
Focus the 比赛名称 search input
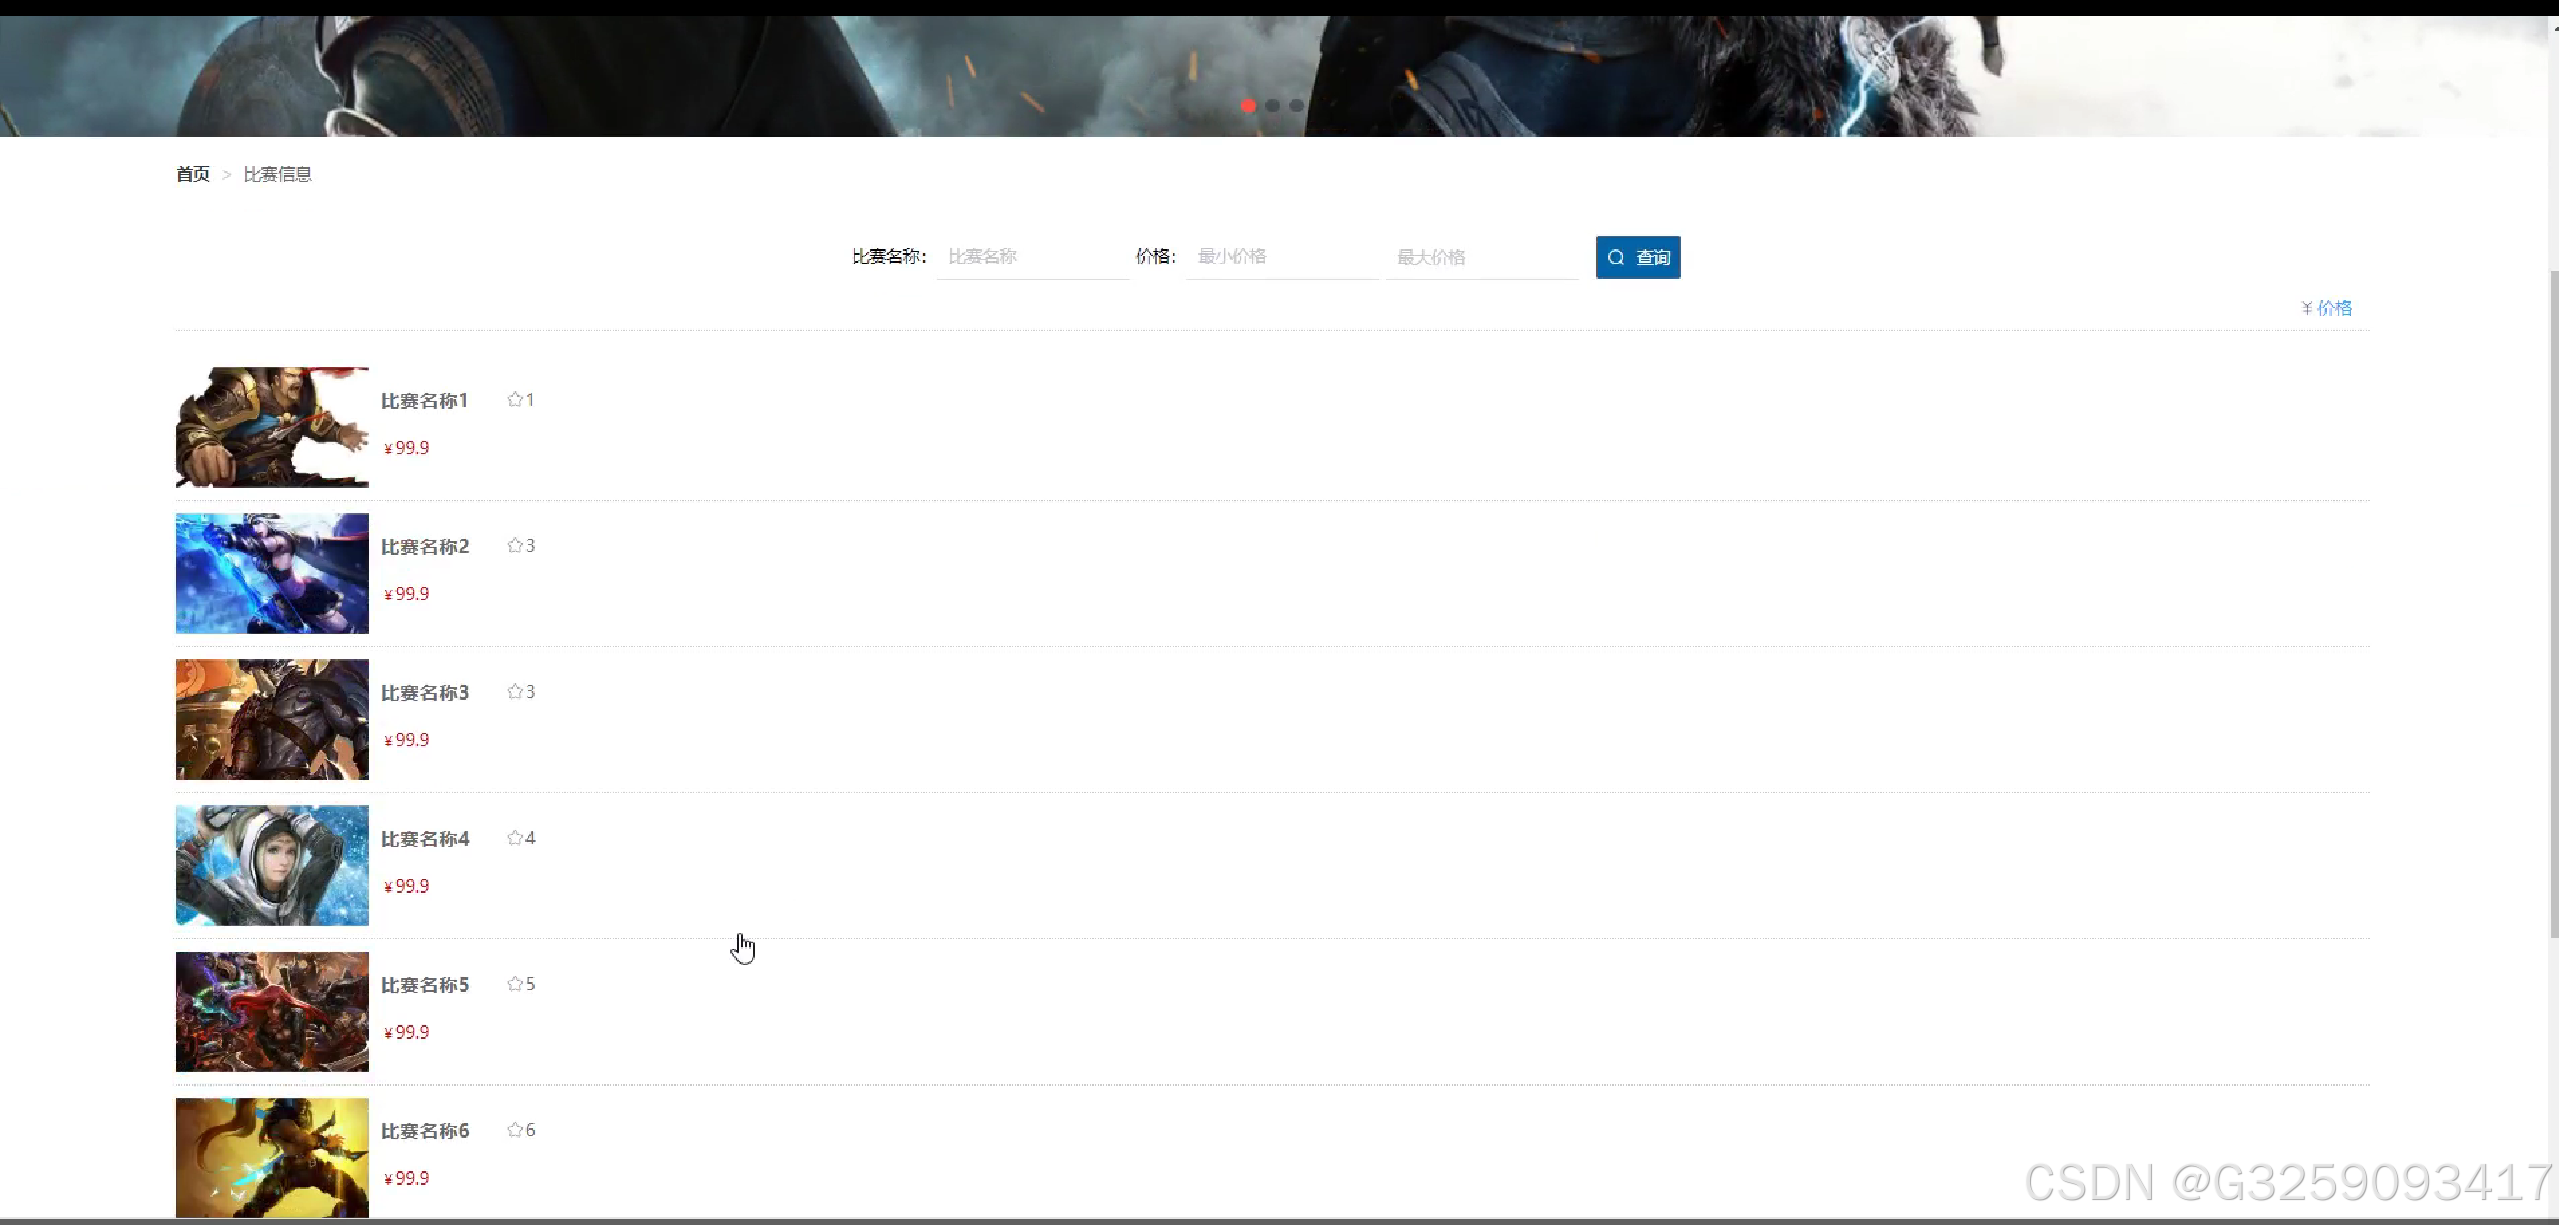(x=1032, y=257)
